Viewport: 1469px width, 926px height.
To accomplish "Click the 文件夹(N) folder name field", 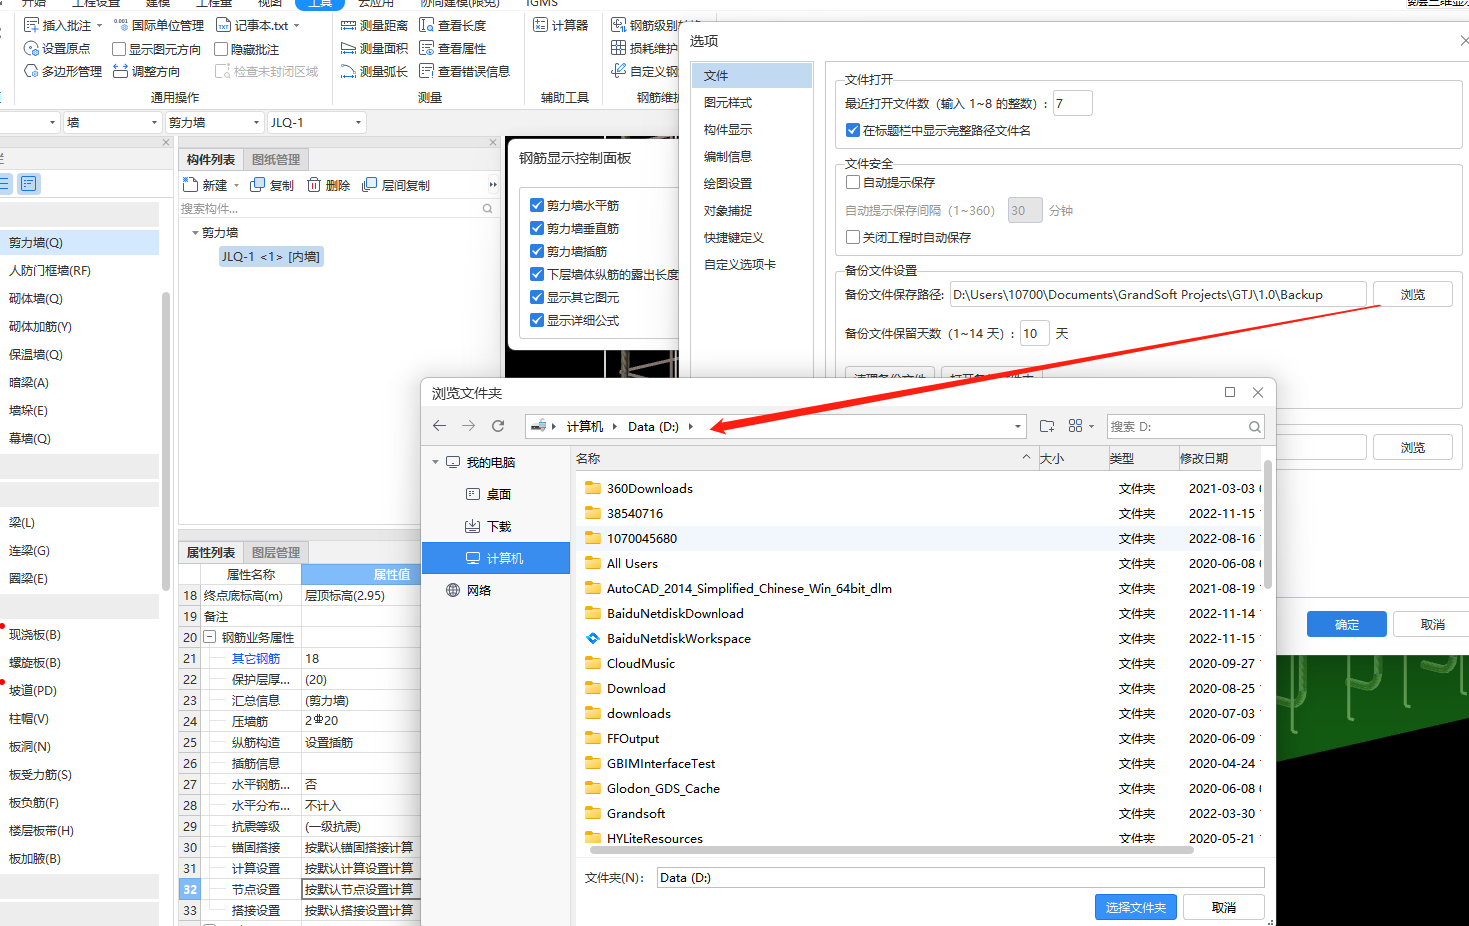I will click(x=960, y=877).
